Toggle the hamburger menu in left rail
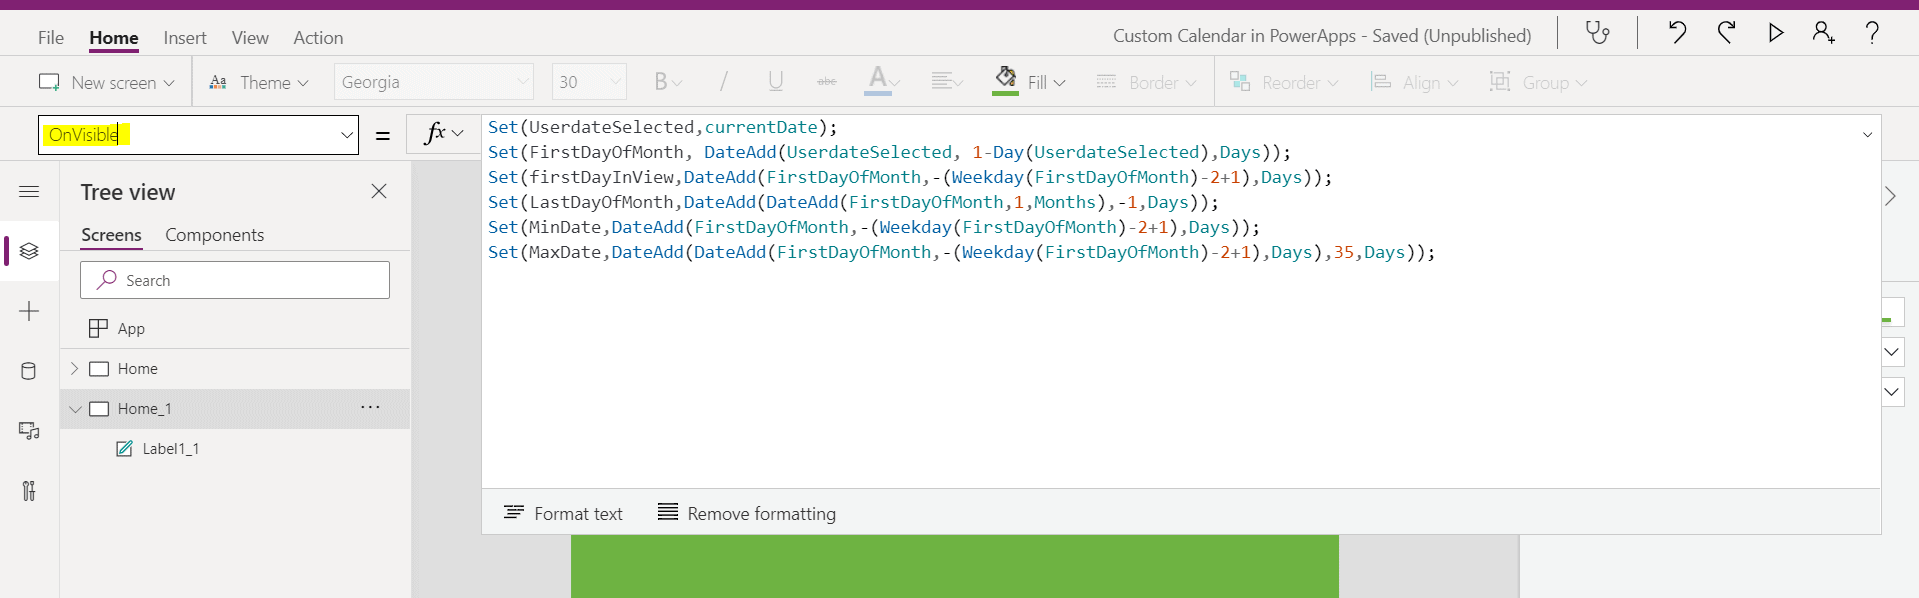The height and width of the screenshot is (598, 1919). [29, 191]
